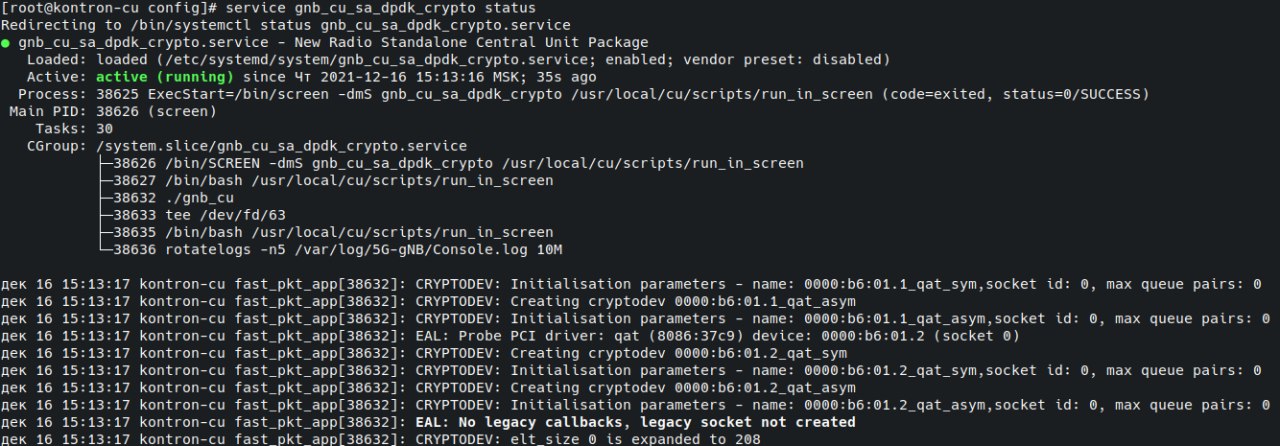Click the green status dot before service name
1280x446 pixels.
click(x=6, y=43)
